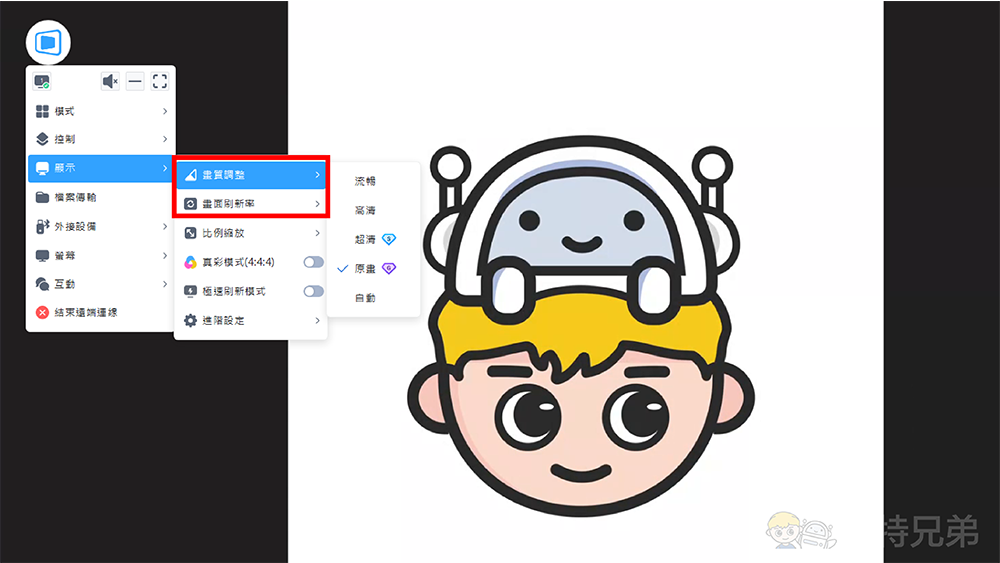Open the 模式 submenu
The image size is (1000, 563).
tap(100, 111)
